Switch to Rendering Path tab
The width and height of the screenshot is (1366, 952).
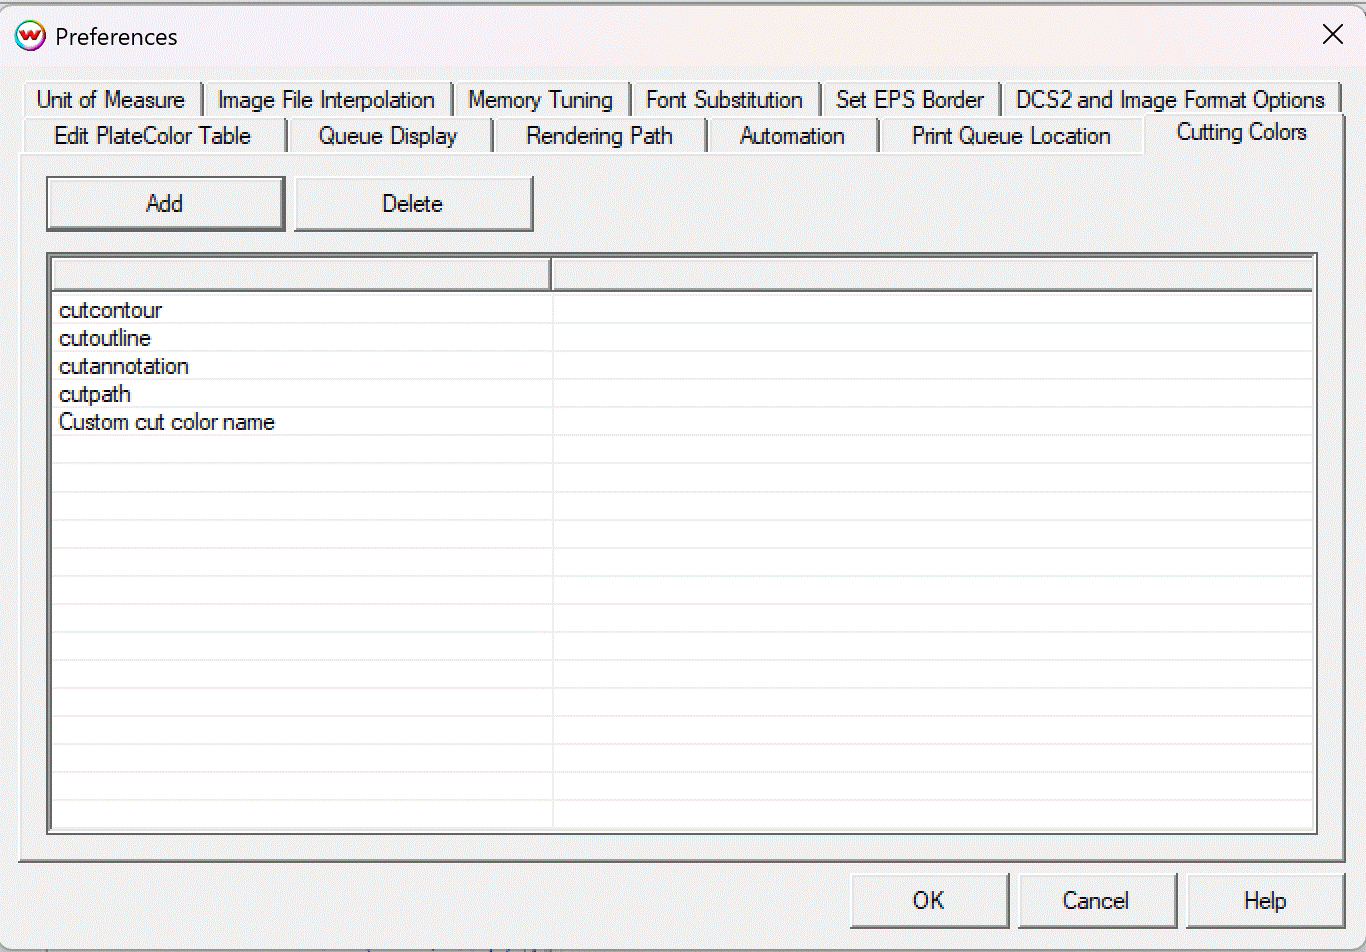click(x=599, y=136)
